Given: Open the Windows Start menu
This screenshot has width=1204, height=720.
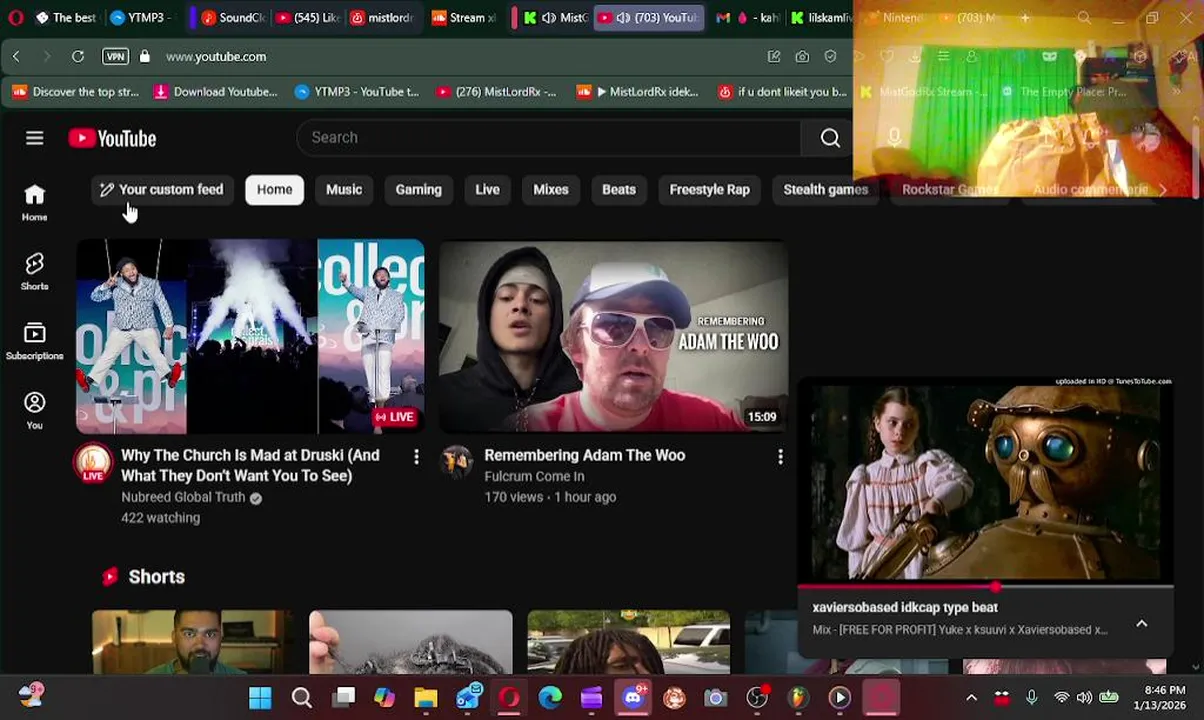Looking at the screenshot, I should (x=260, y=697).
